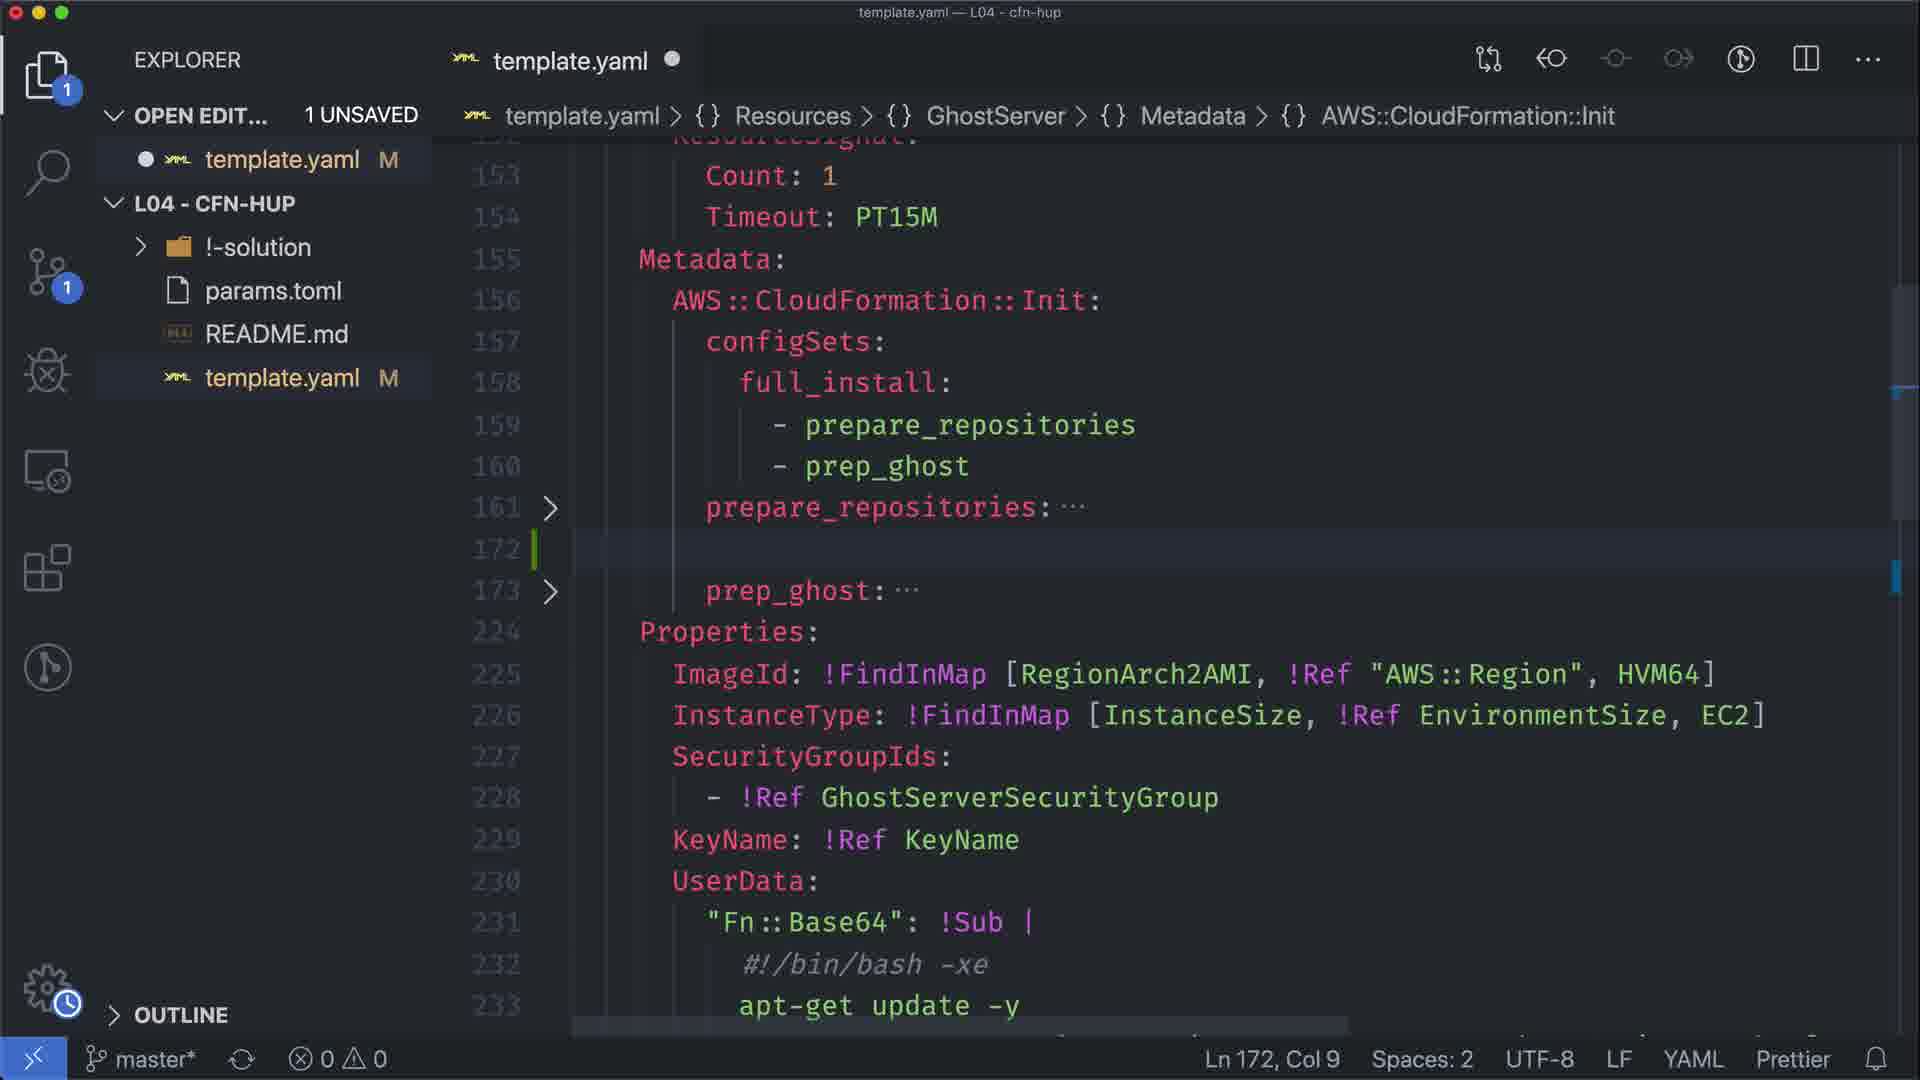
Task: Expand the folded prep_ghost section
Action: [550, 591]
